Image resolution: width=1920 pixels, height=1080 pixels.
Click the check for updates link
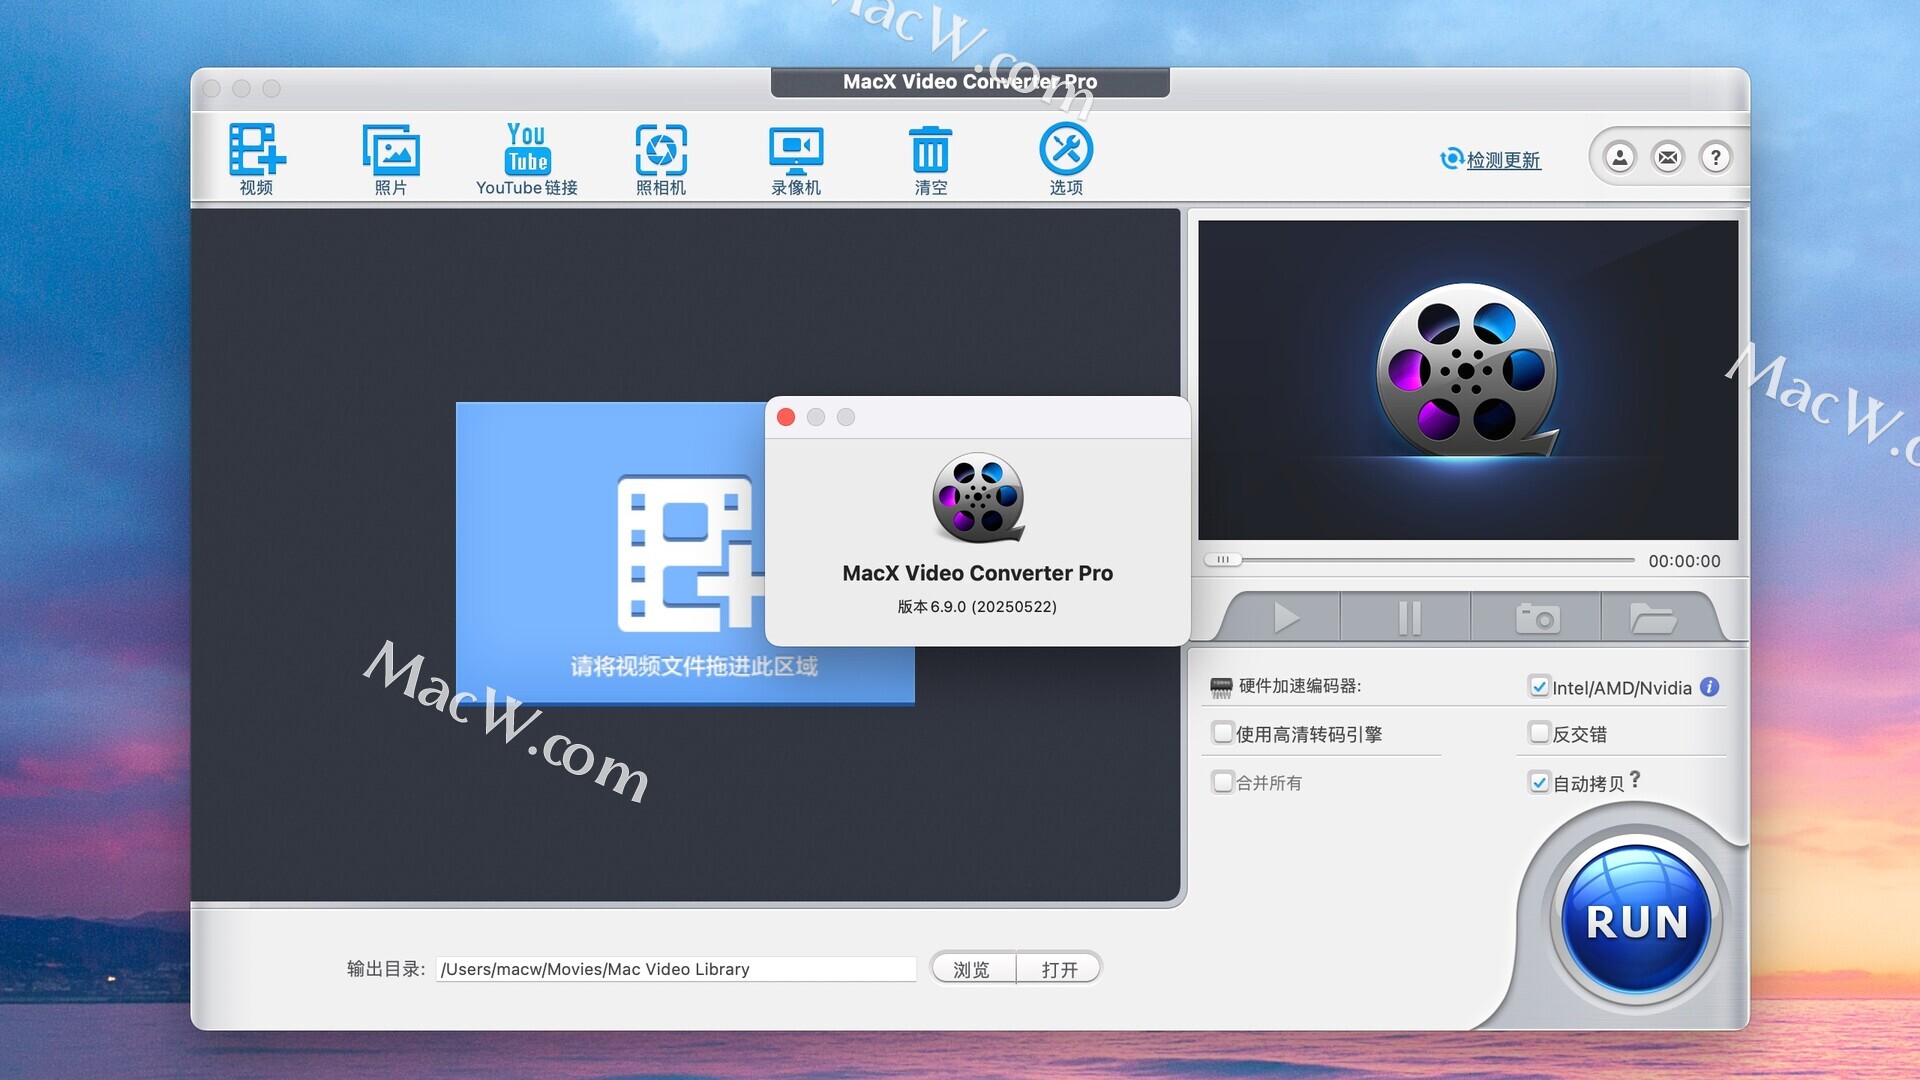click(x=1502, y=160)
